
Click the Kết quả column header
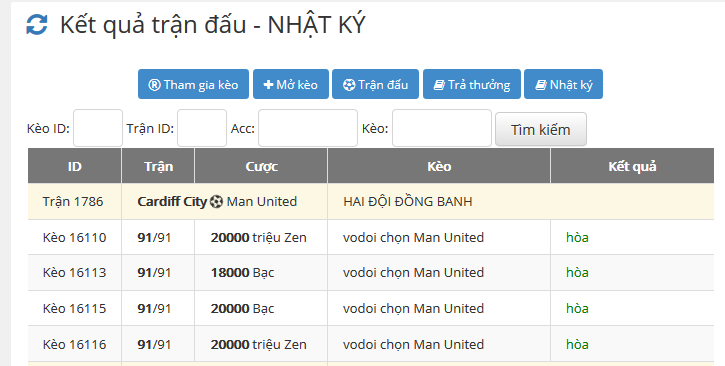(x=632, y=166)
